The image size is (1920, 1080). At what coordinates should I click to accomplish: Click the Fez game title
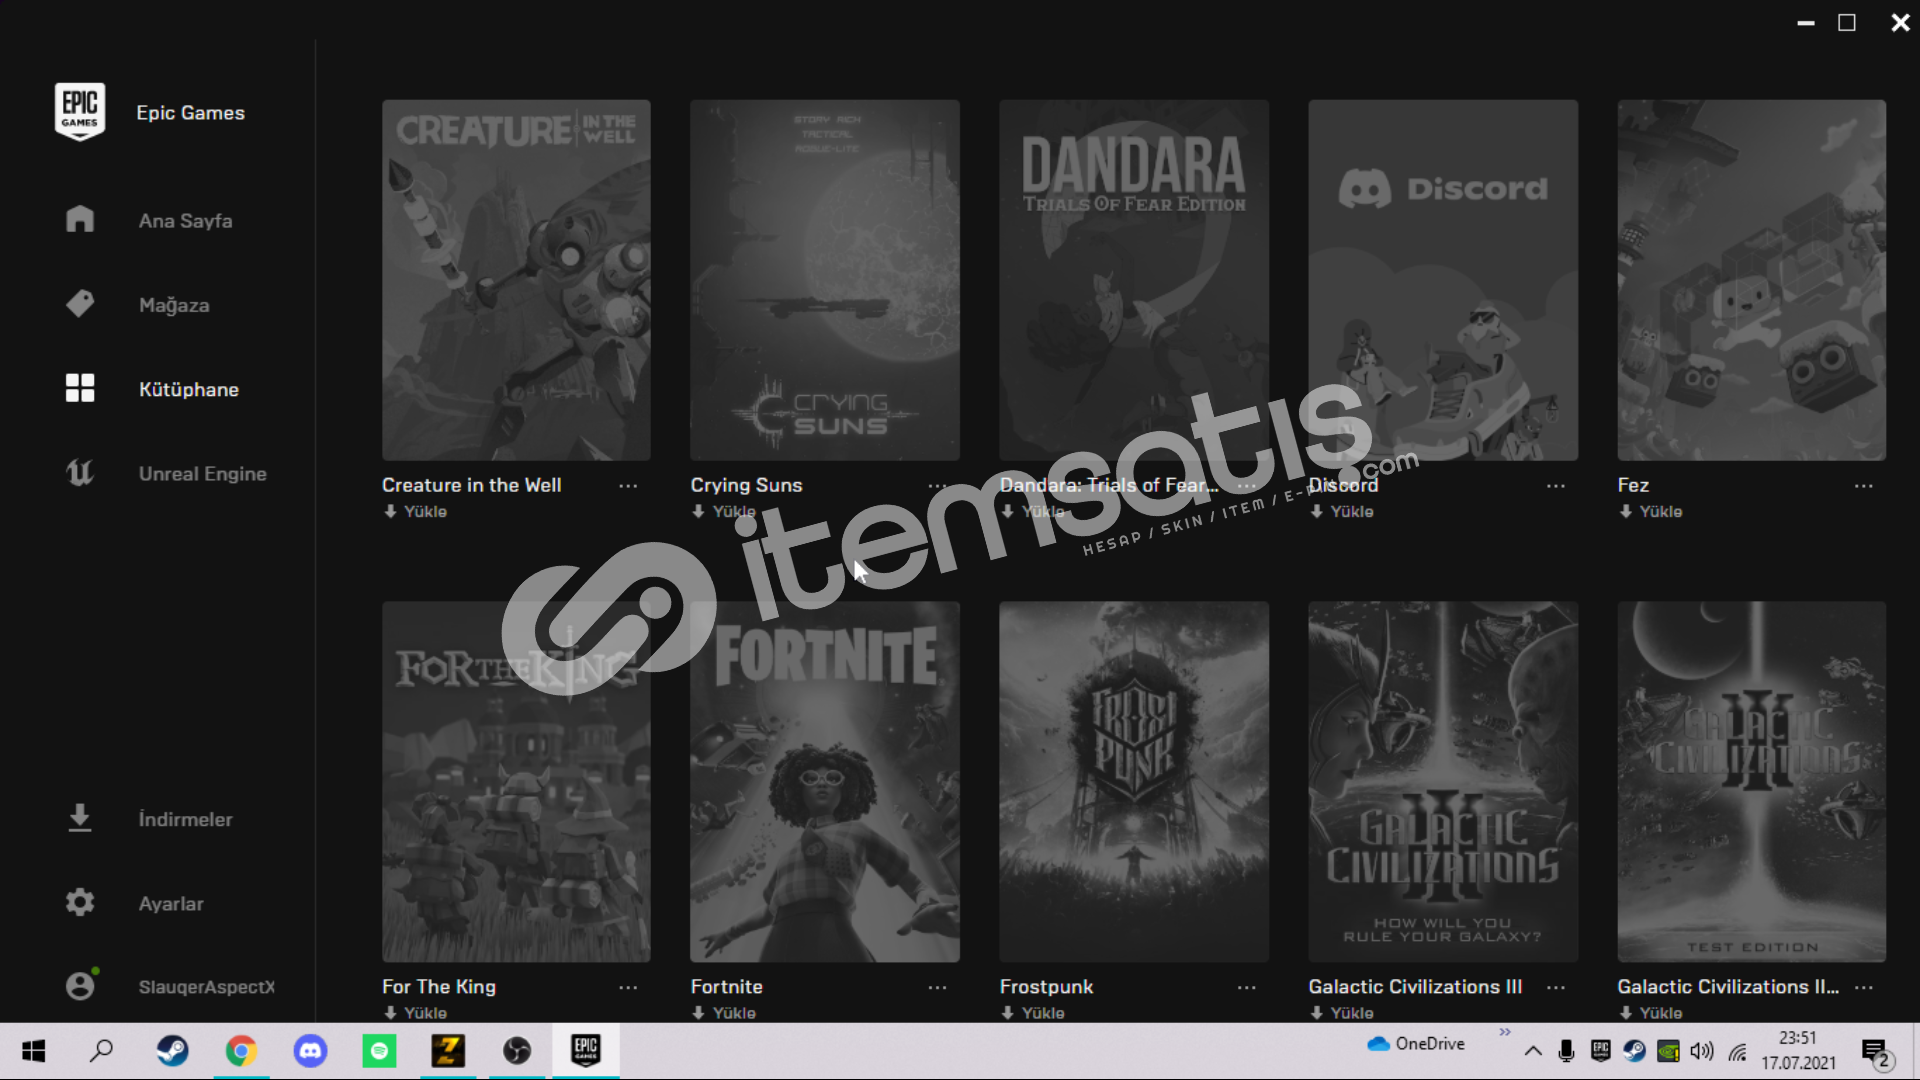point(1633,485)
